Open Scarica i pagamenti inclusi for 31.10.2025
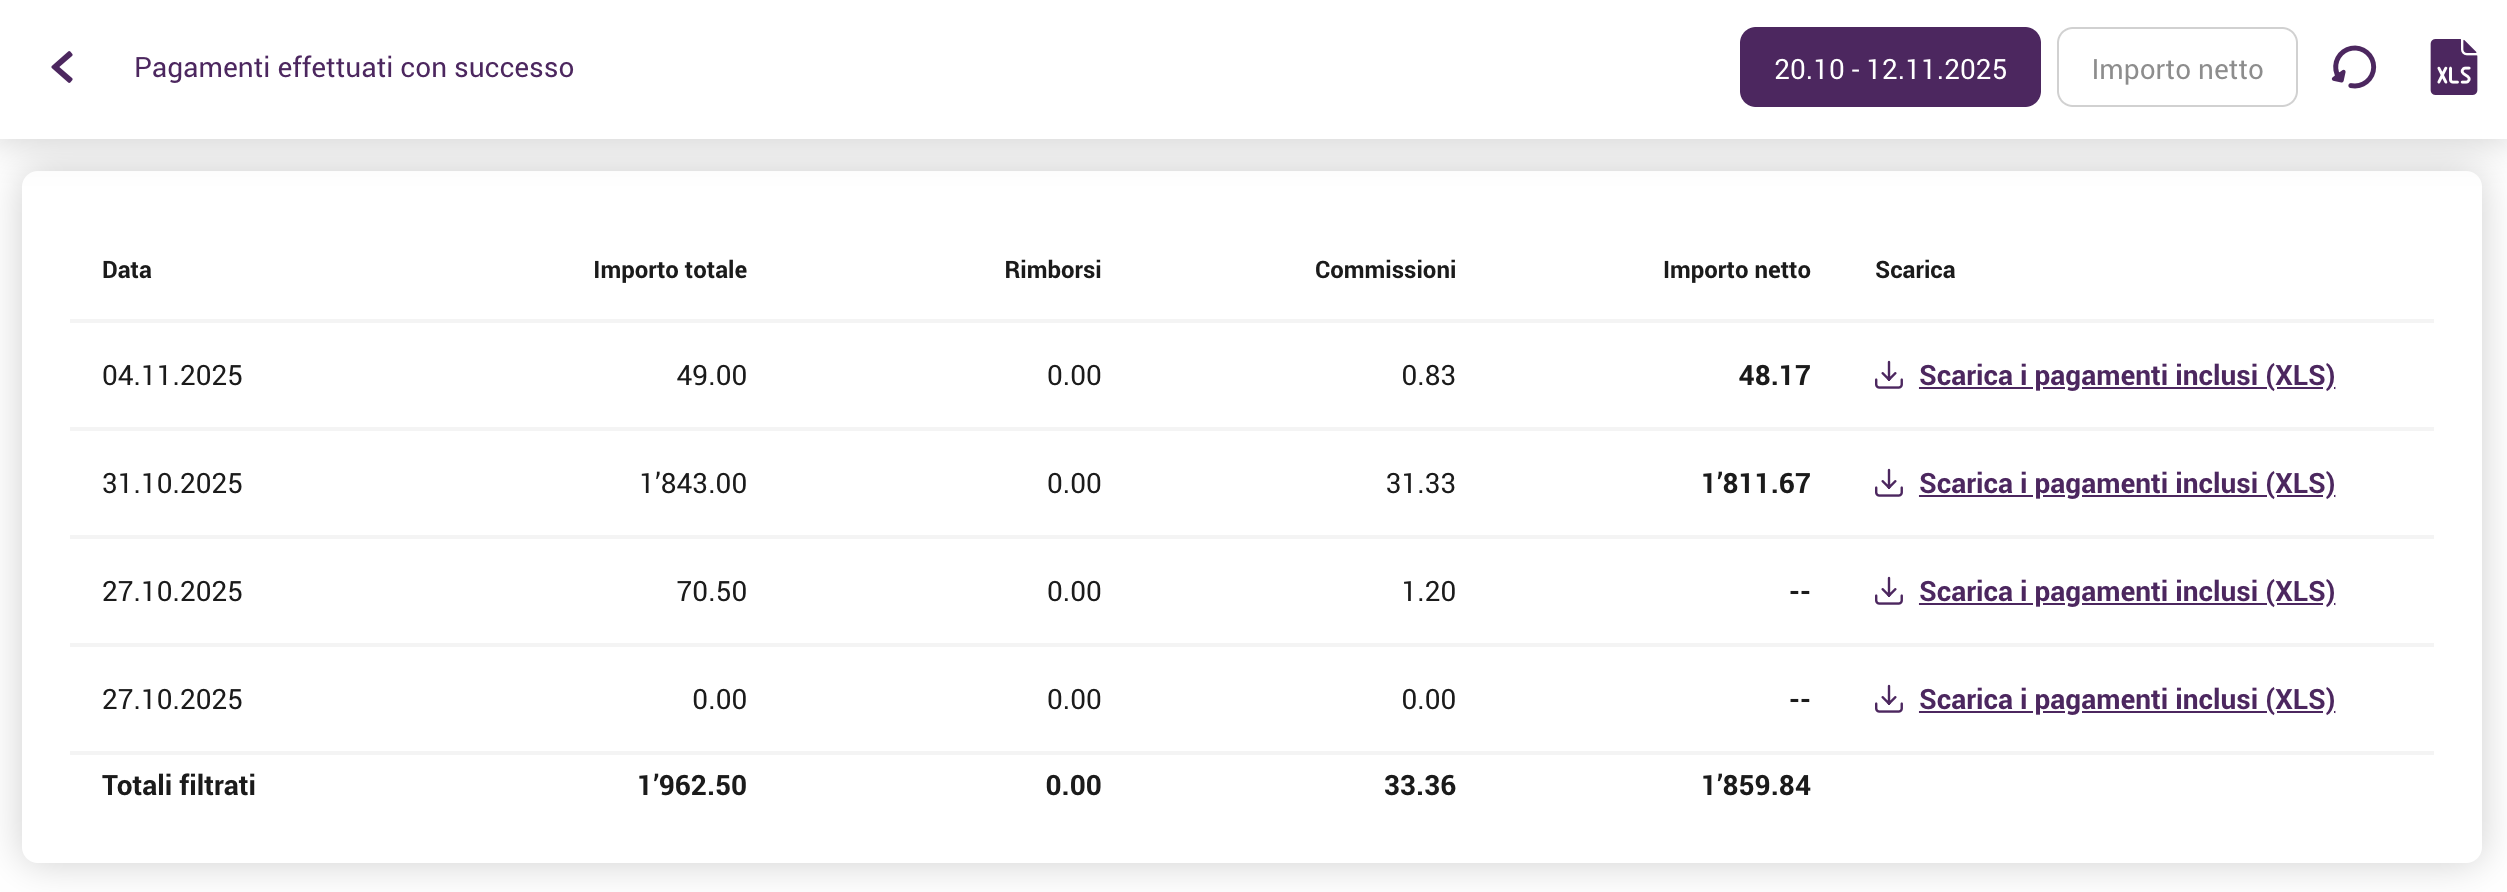 point(2126,483)
